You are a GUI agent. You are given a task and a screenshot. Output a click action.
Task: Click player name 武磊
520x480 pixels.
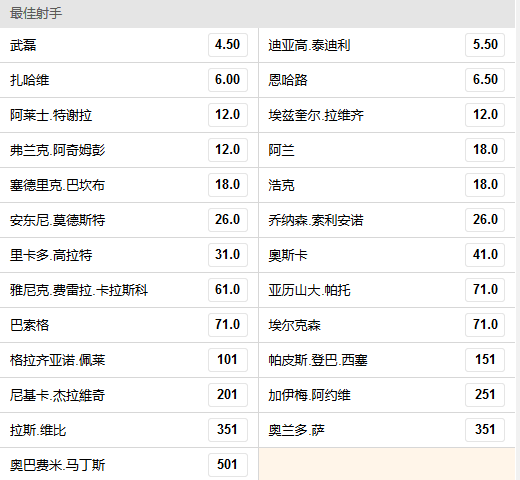click(23, 45)
